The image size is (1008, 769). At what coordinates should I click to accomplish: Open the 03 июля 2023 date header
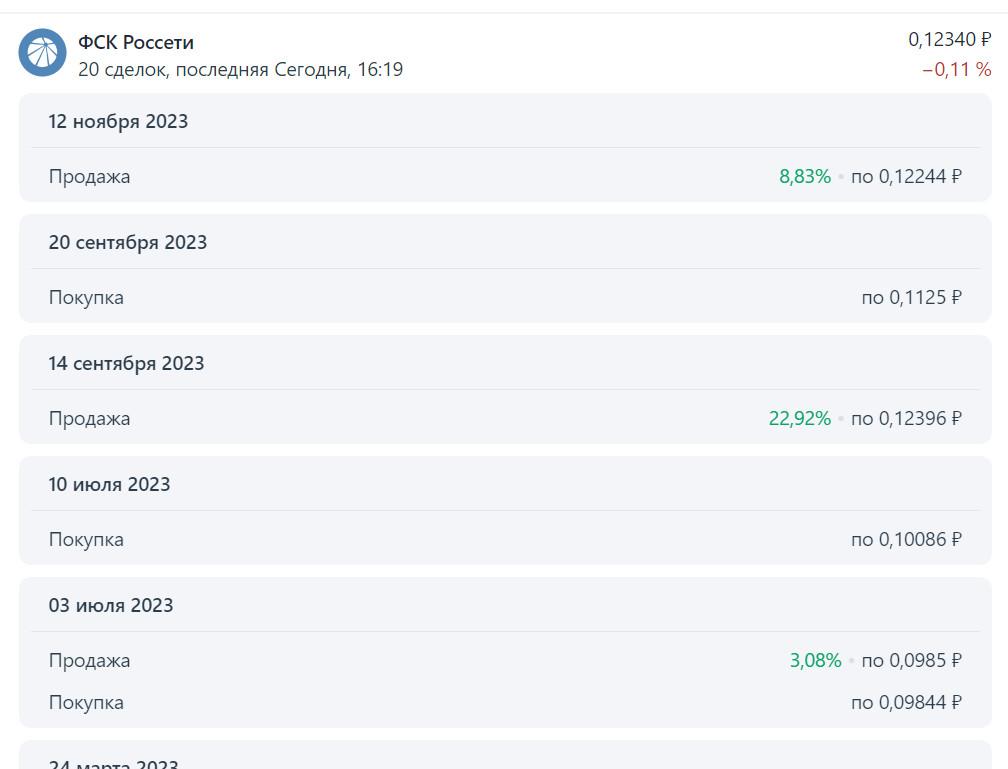pyautogui.click(x=111, y=605)
